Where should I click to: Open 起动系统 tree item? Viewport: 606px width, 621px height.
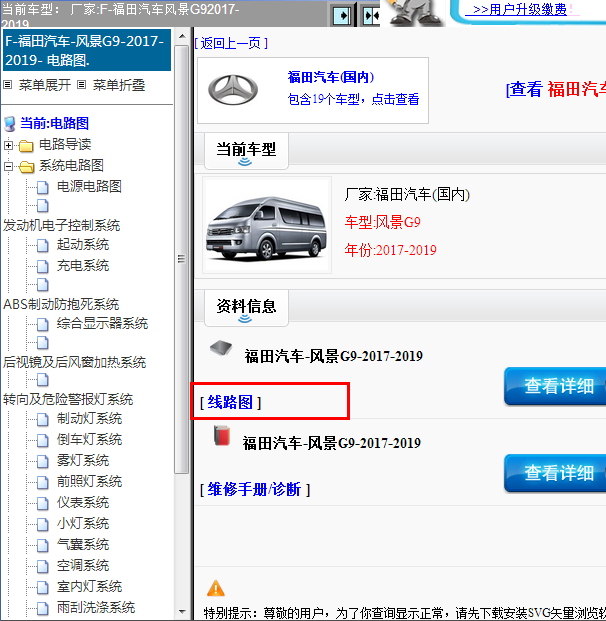click(83, 244)
